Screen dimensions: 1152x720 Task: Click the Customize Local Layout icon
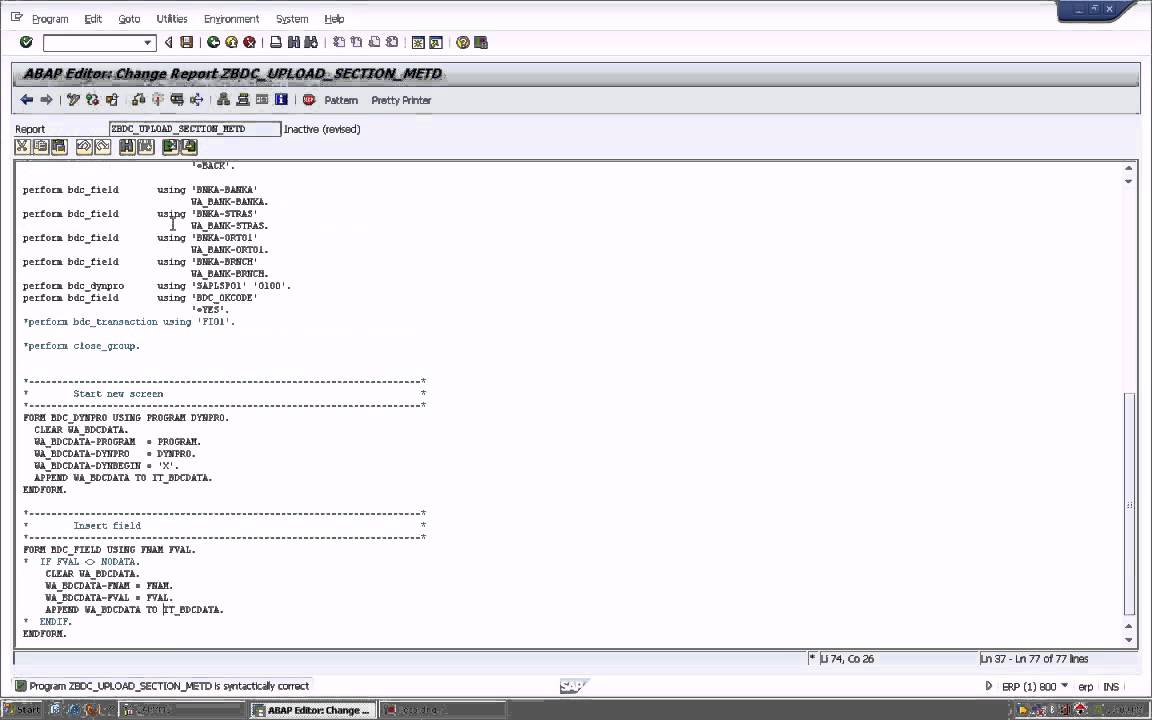tap(481, 43)
